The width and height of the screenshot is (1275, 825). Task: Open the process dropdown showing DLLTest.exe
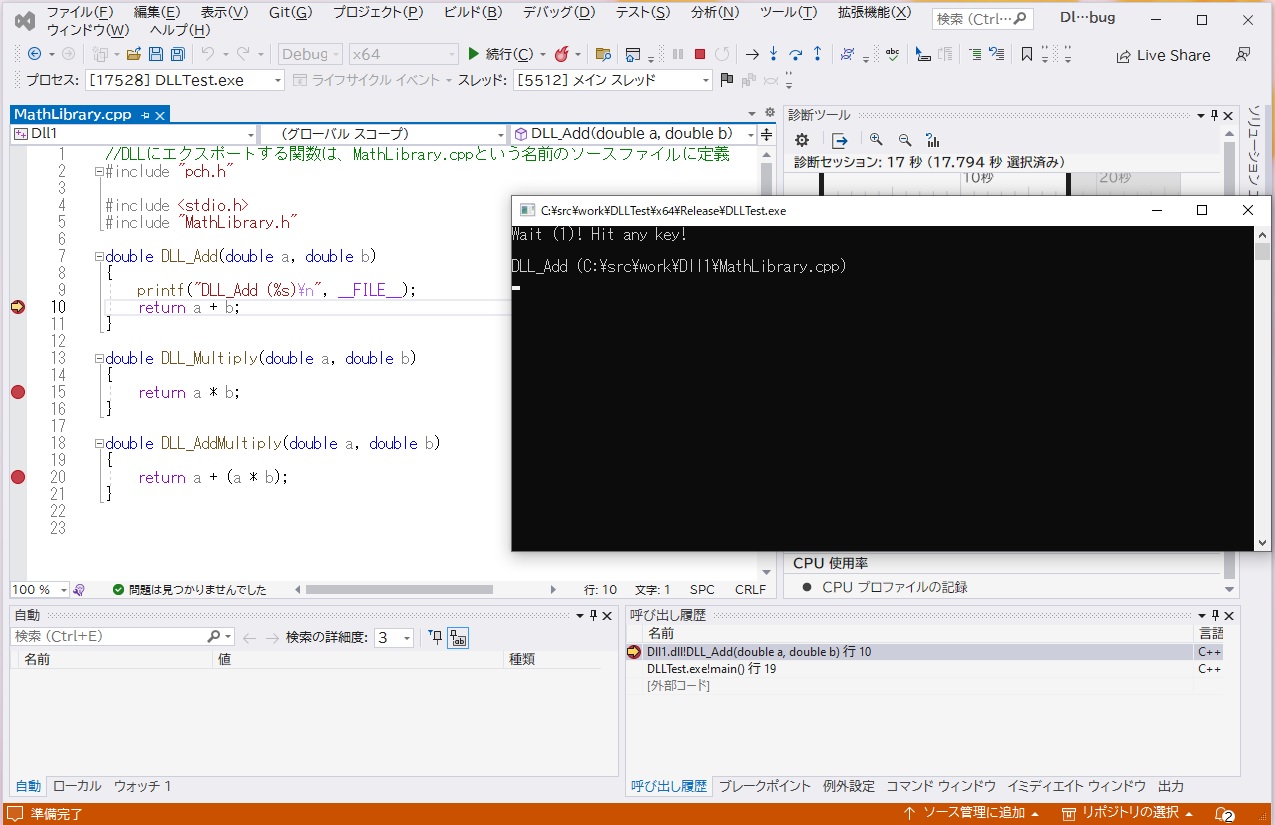186,80
